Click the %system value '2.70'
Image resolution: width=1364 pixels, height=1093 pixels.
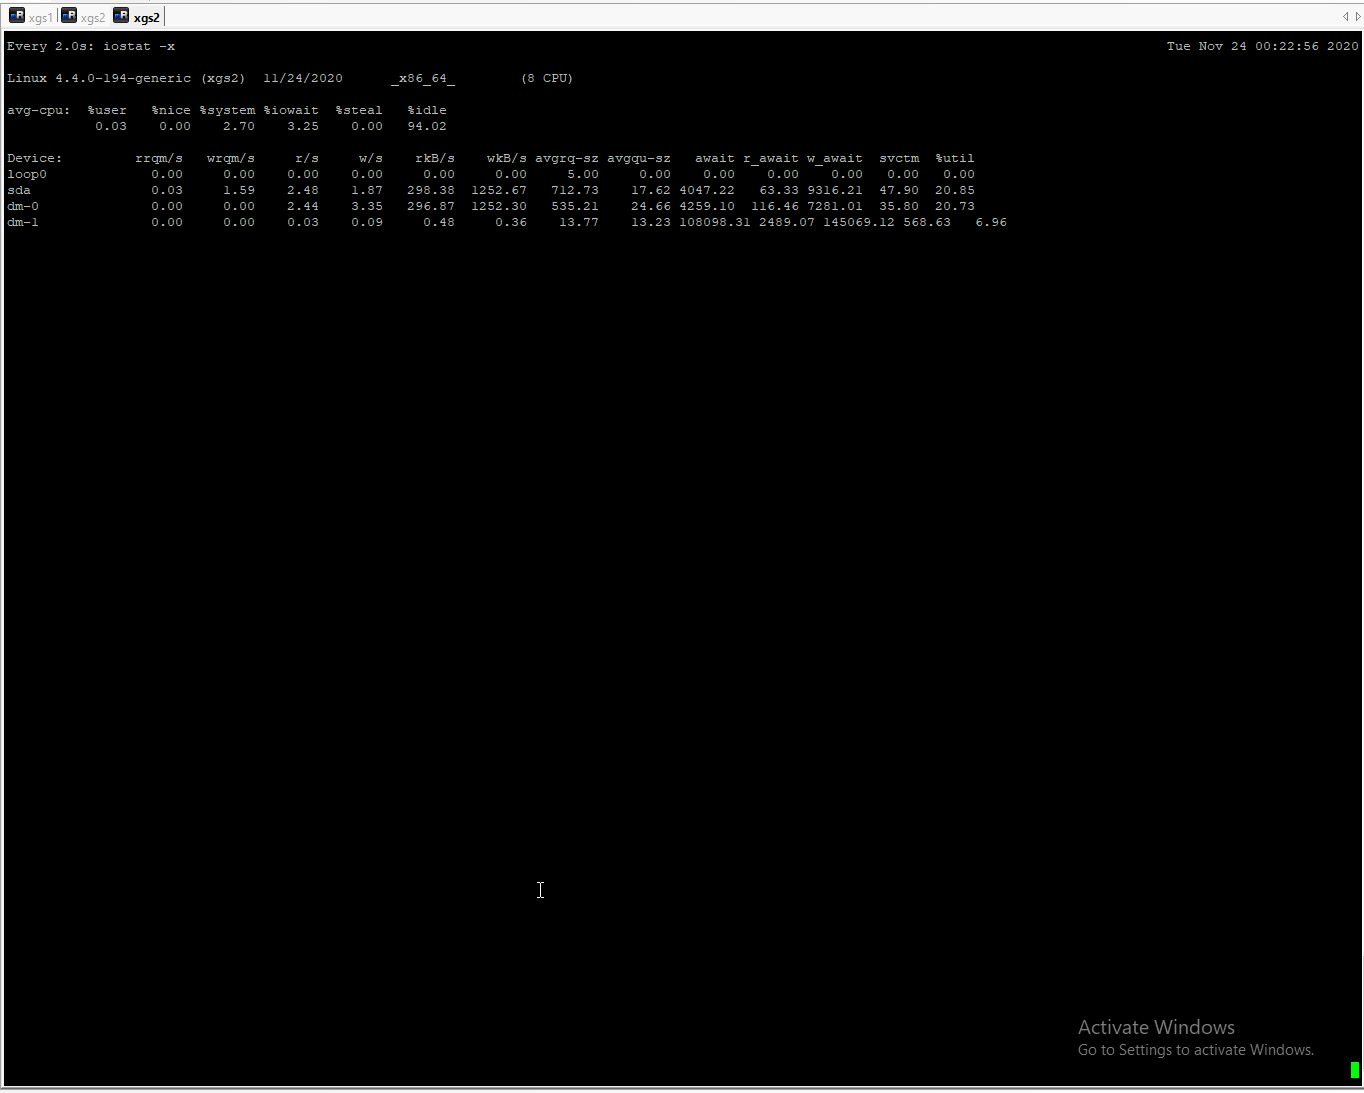coord(239,126)
